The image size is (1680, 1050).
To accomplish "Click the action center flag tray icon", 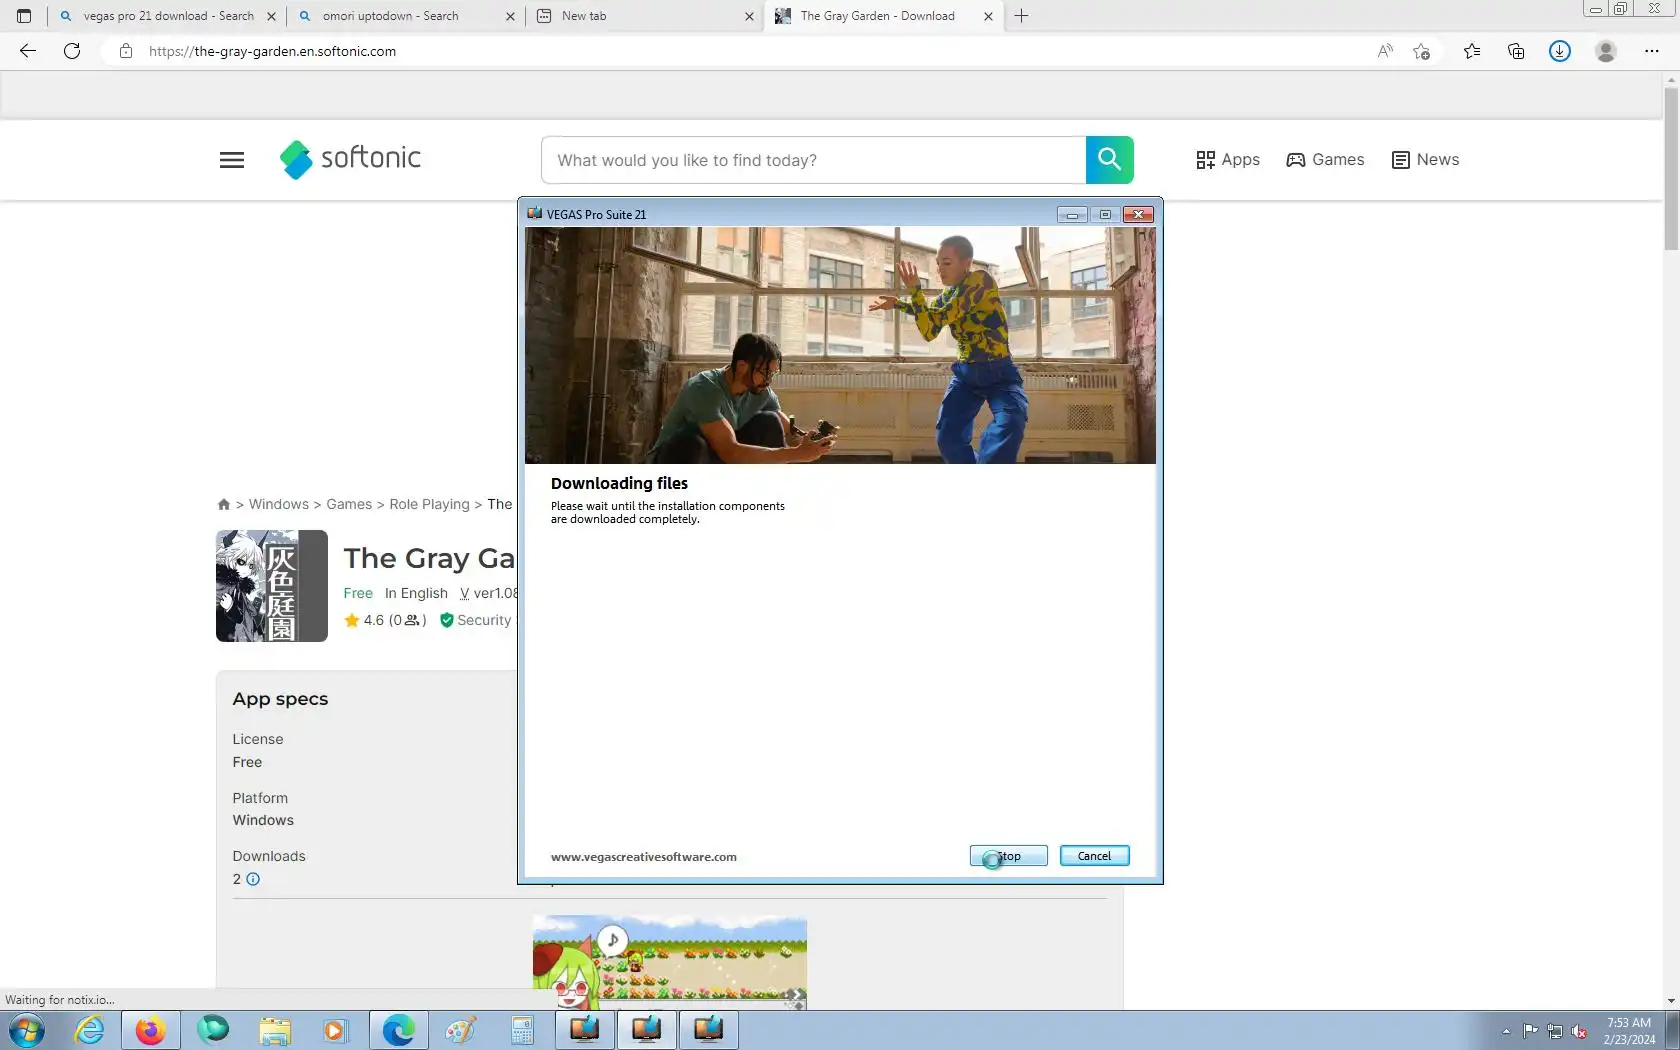I will [1531, 1031].
